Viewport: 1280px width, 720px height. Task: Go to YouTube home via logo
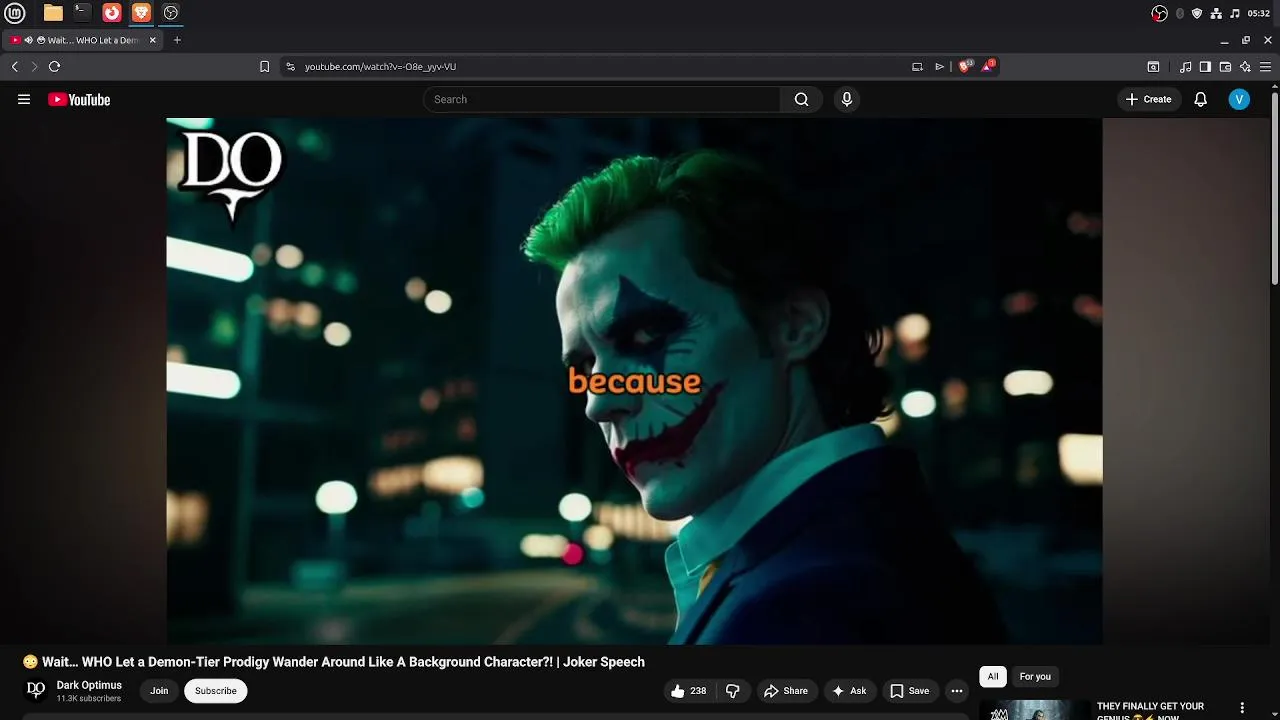point(79,99)
